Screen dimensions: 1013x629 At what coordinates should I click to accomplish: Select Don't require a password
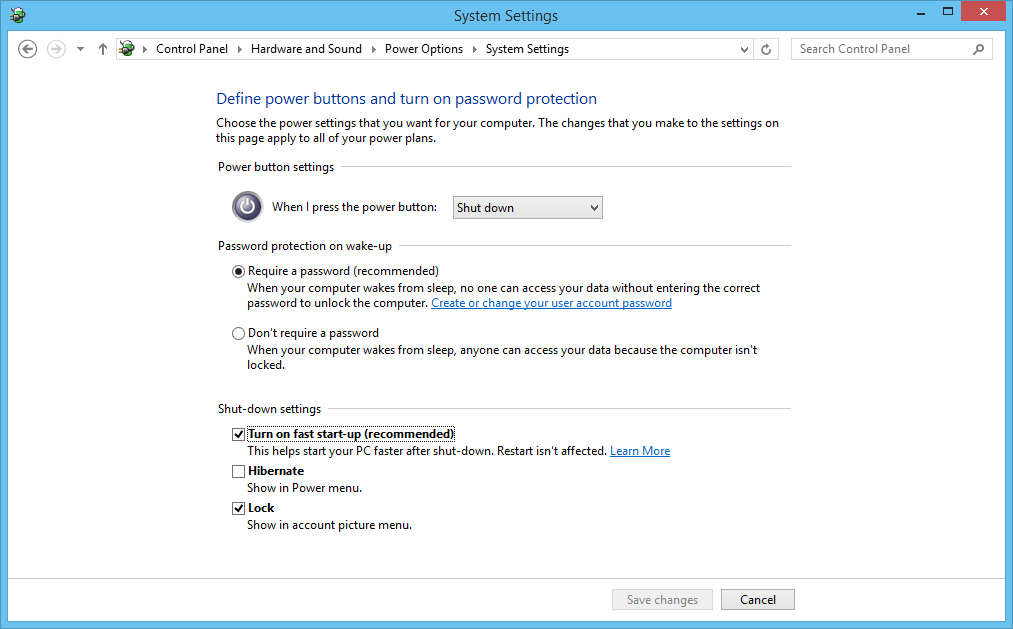pos(238,332)
